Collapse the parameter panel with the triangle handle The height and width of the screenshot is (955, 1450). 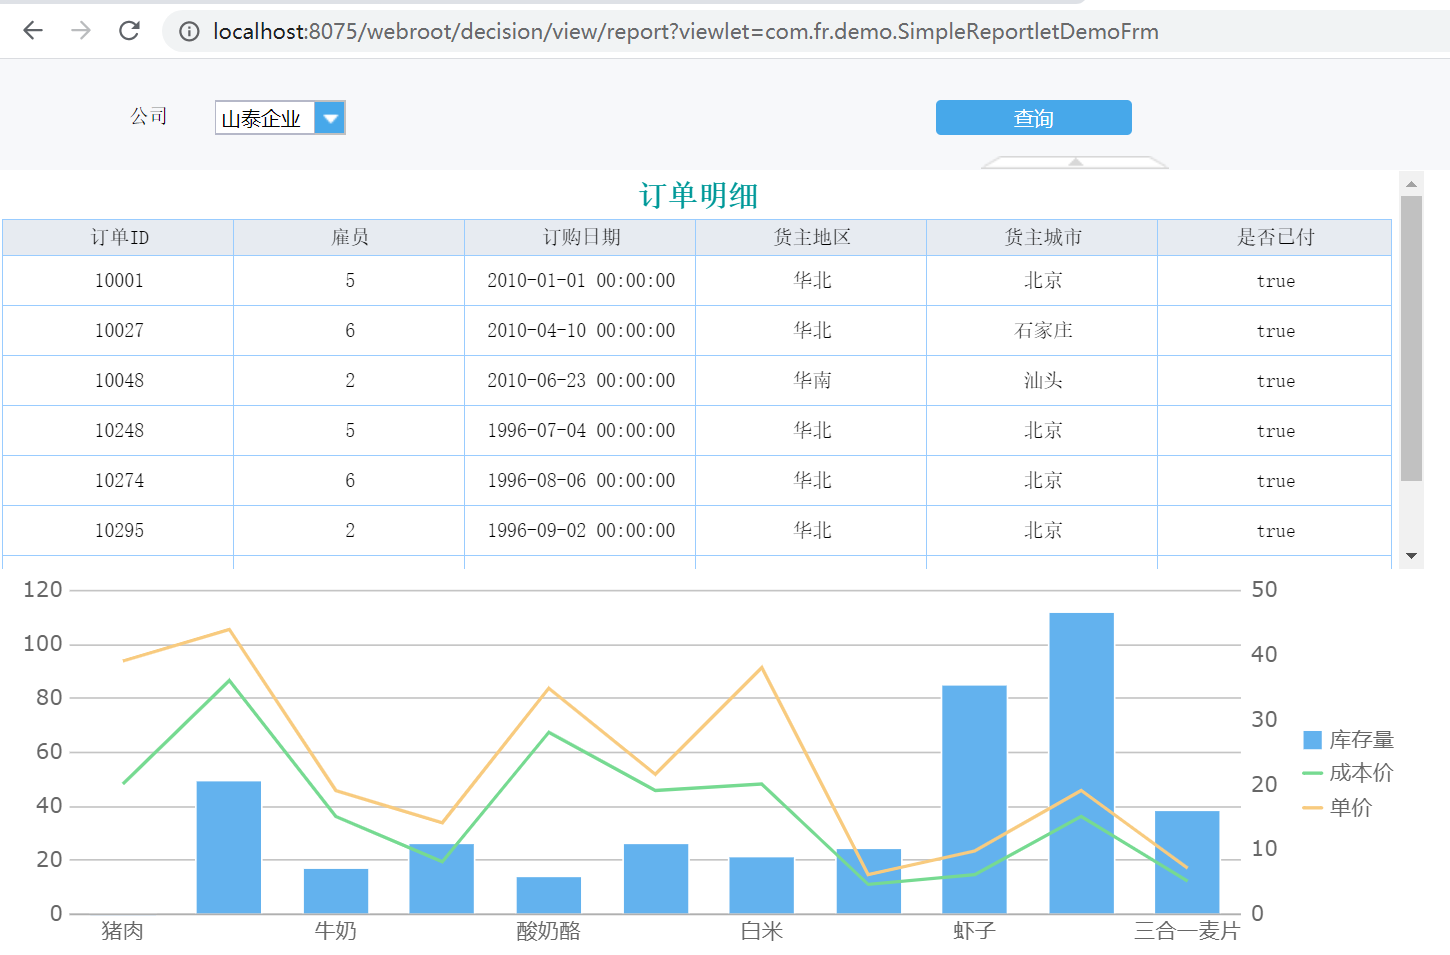[1076, 162]
